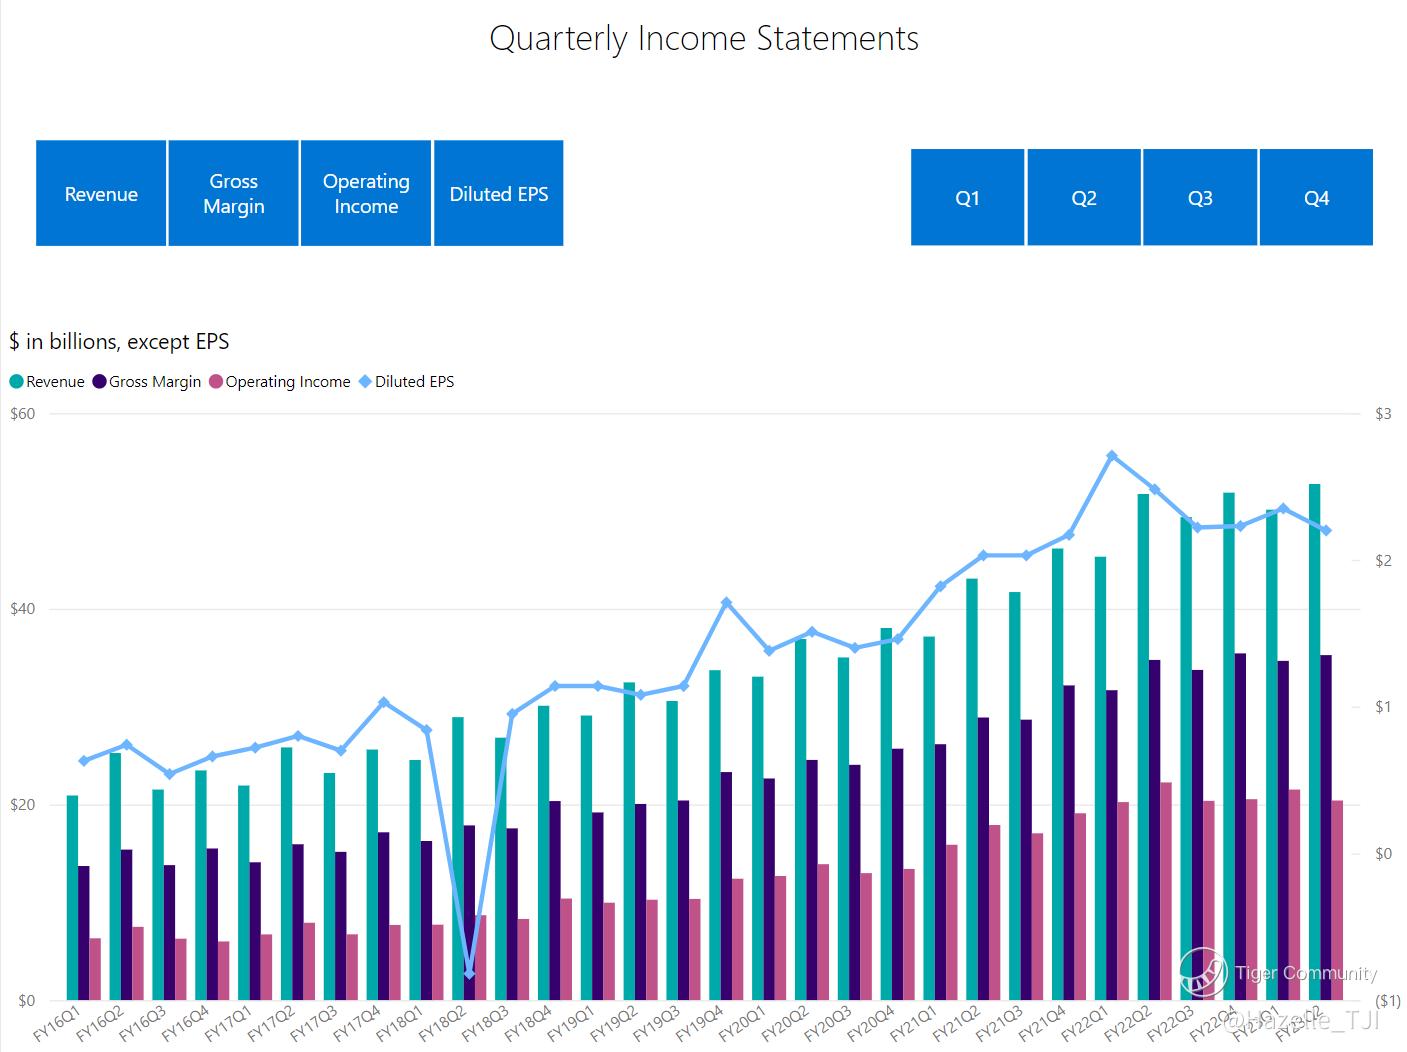Choose the Q3 quarter tile
The width and height of the screenshot is (1407, 1052).
(1200, 197)
